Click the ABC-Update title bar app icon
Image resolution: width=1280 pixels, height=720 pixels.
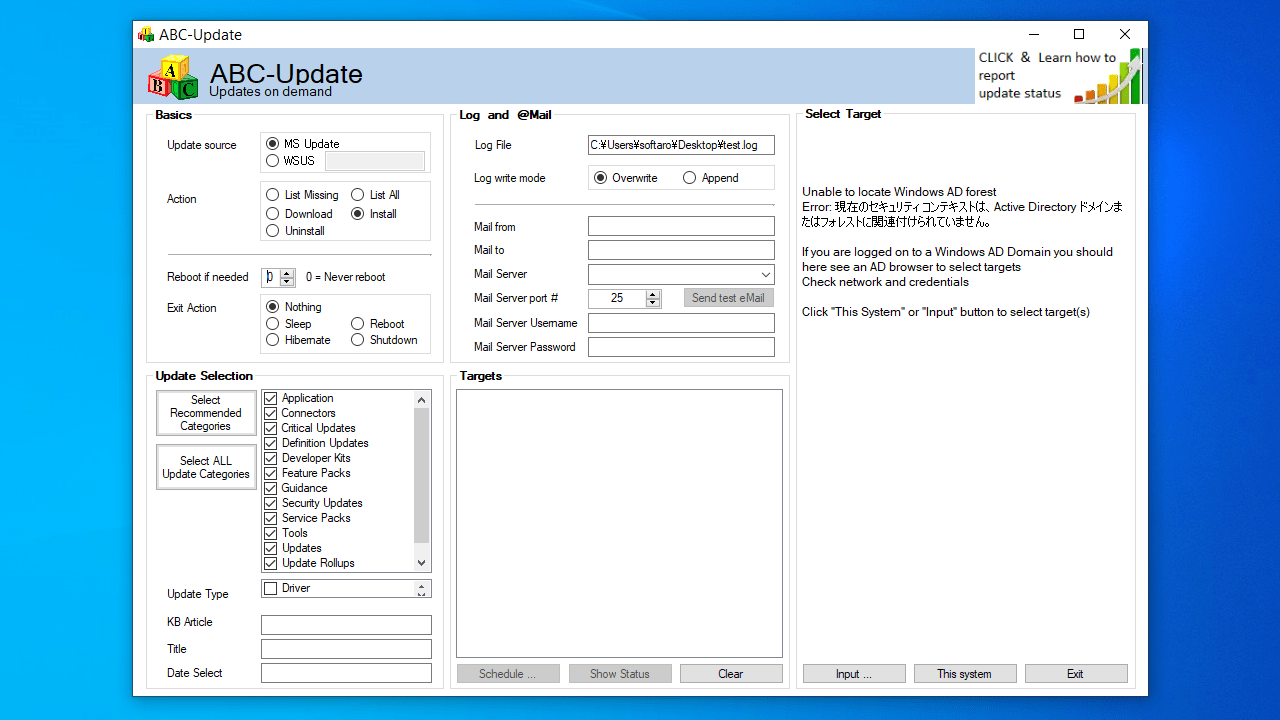pos(146,34)
